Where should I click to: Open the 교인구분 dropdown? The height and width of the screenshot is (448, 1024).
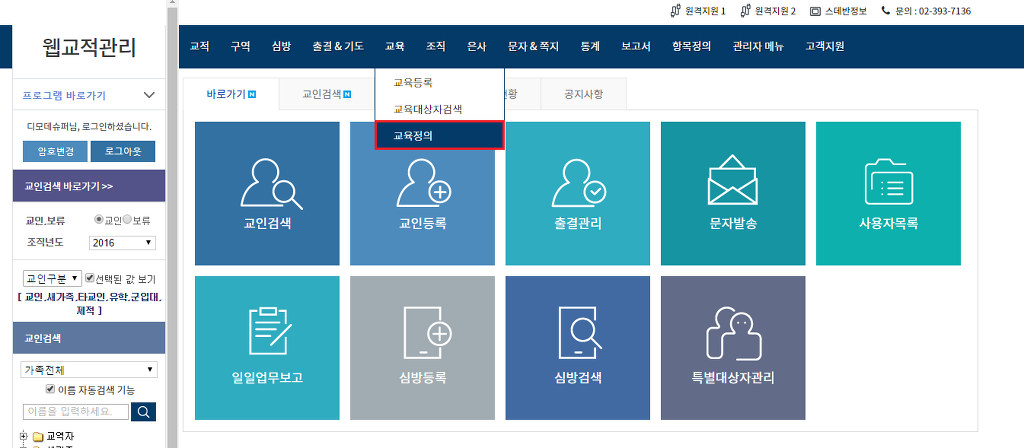(52, 278)
